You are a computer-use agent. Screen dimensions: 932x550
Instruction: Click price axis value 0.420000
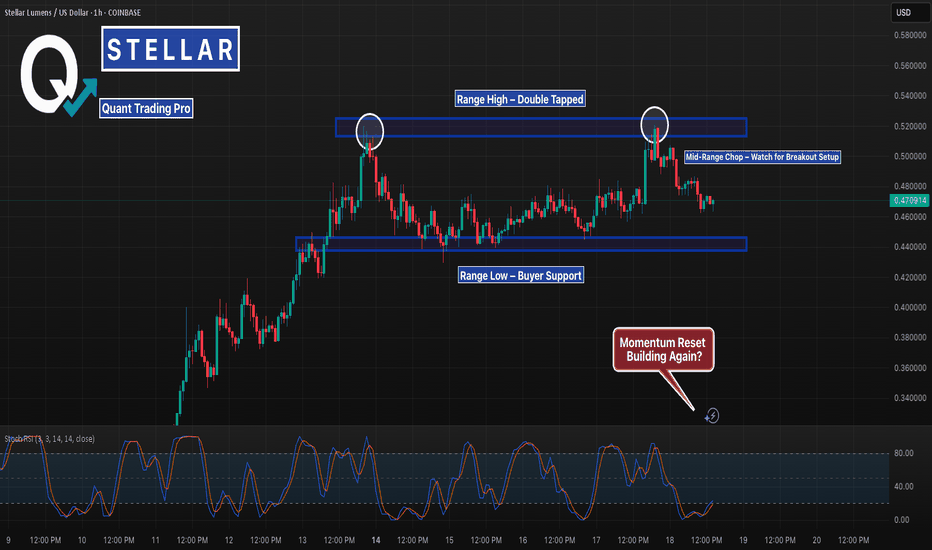coord(910,277)
